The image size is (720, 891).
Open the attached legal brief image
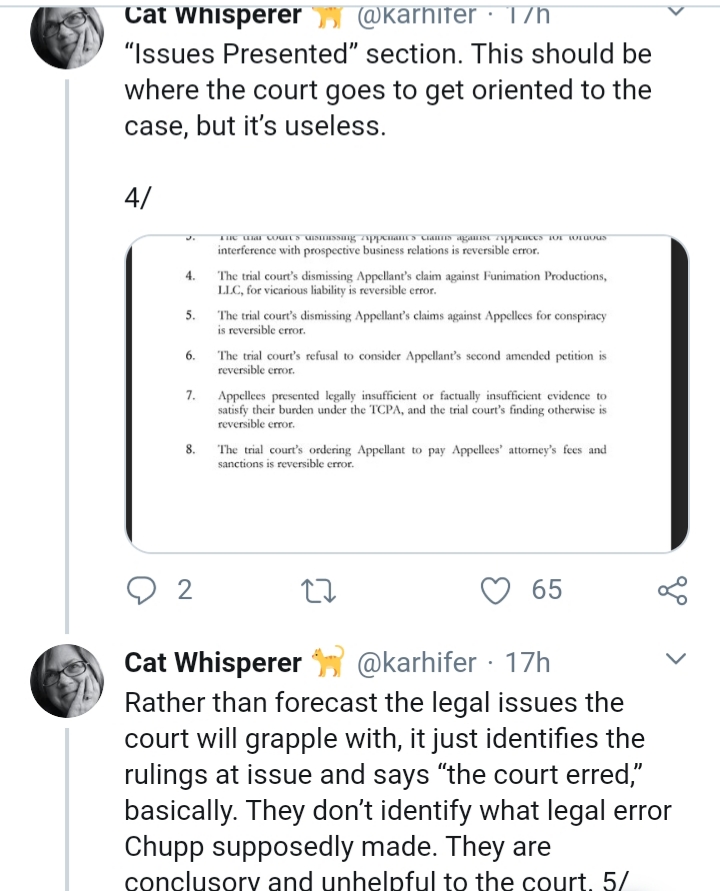click(407, 393)
